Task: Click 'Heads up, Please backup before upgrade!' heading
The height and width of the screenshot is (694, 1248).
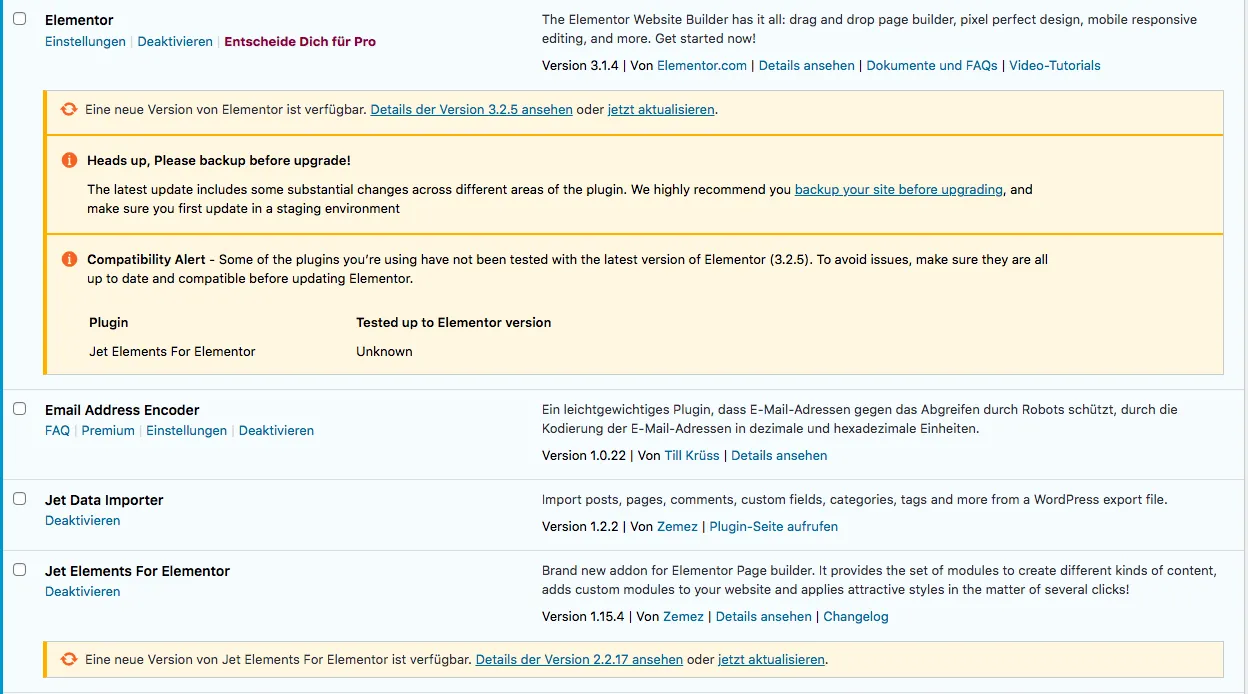Action: [219, 160]
